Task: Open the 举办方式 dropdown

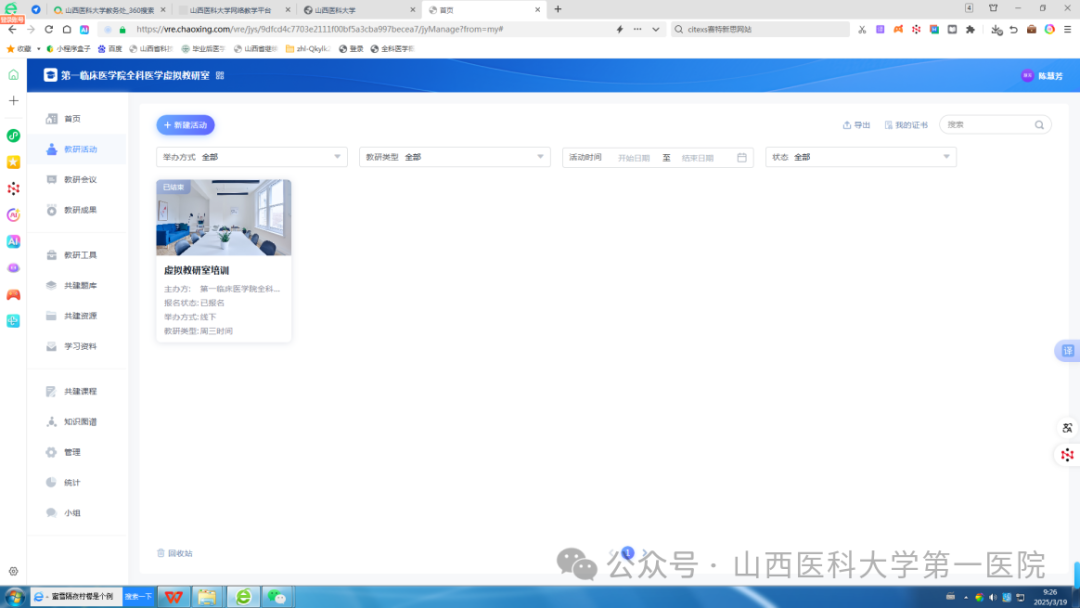Action: click(x=252, y=157)
